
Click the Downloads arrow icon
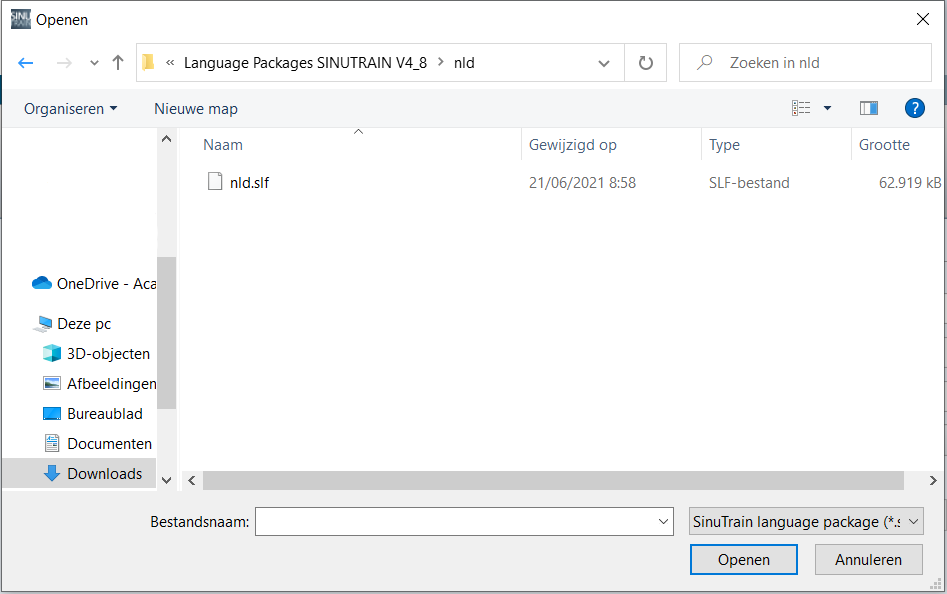[52, 473]
